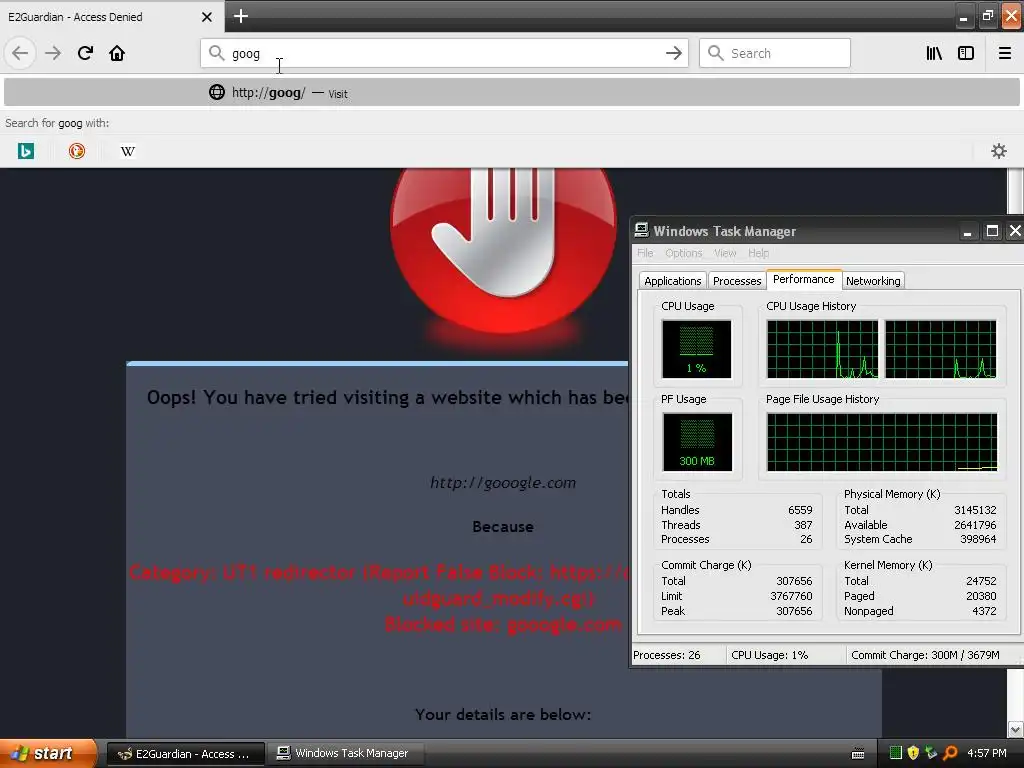
Task: Search with the DuckDuckGo engine icon
Action: tap(76, 152)
